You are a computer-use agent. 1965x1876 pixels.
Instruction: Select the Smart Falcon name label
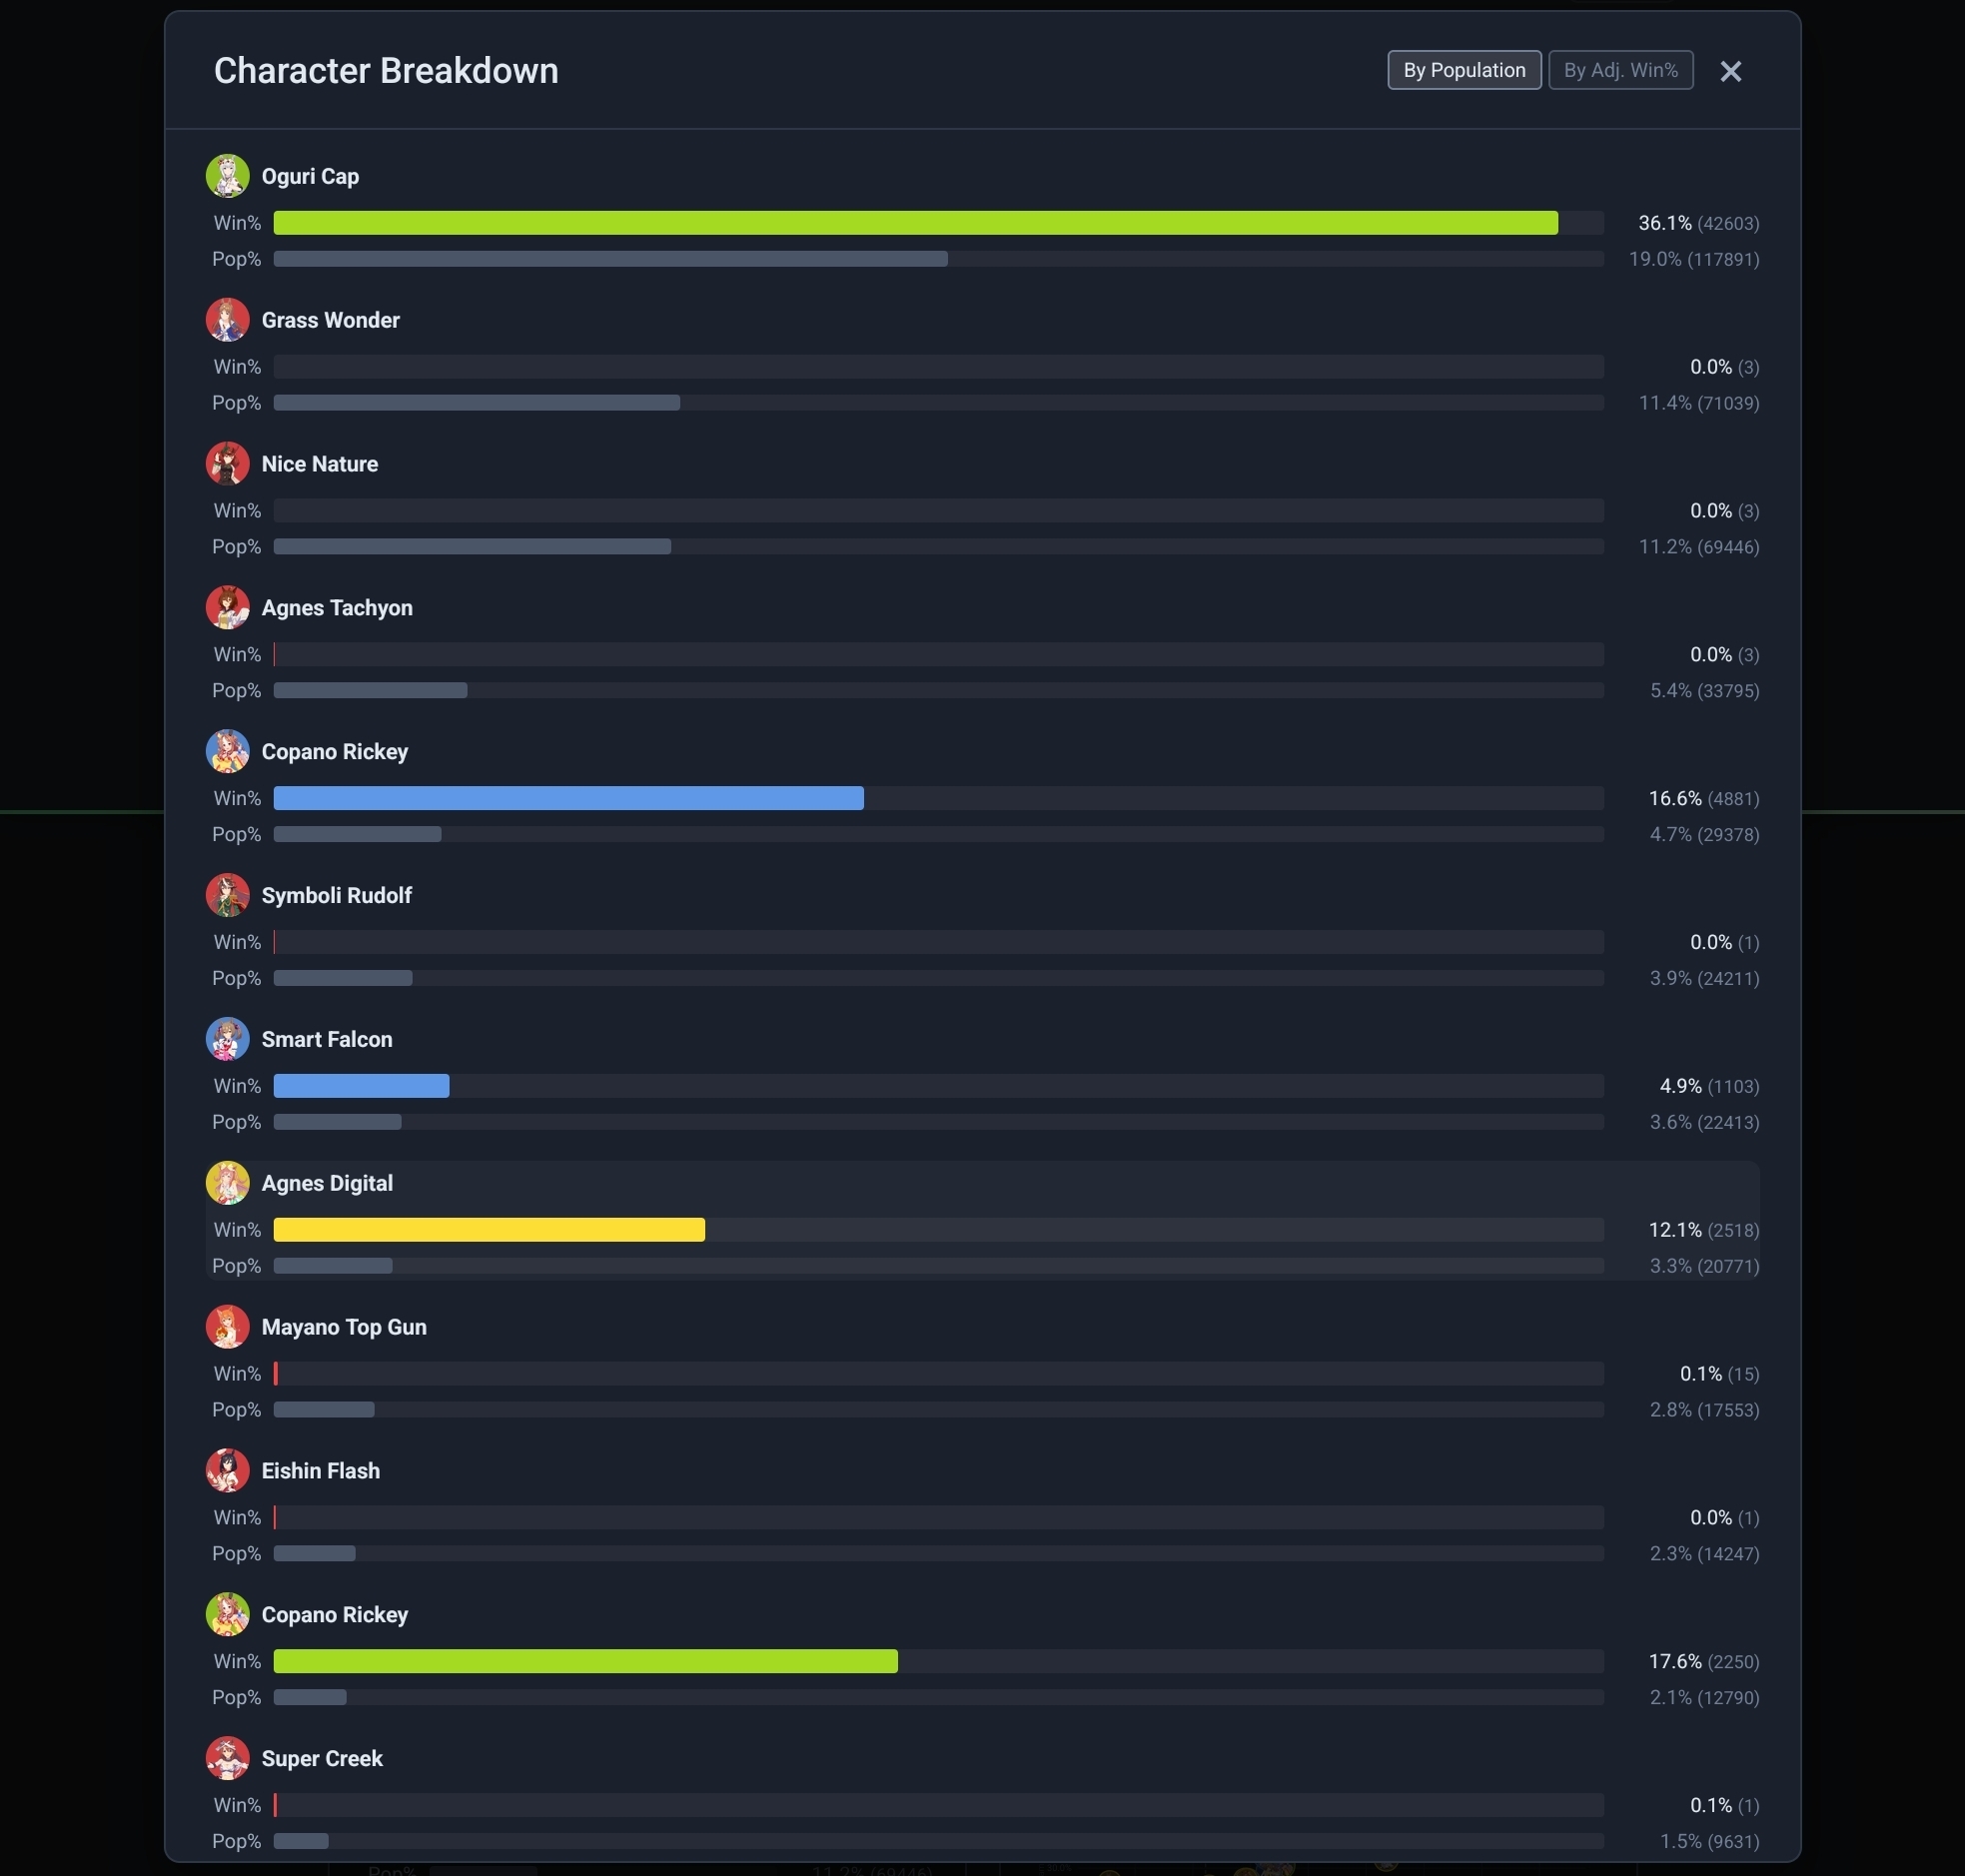pos(327,1040)
